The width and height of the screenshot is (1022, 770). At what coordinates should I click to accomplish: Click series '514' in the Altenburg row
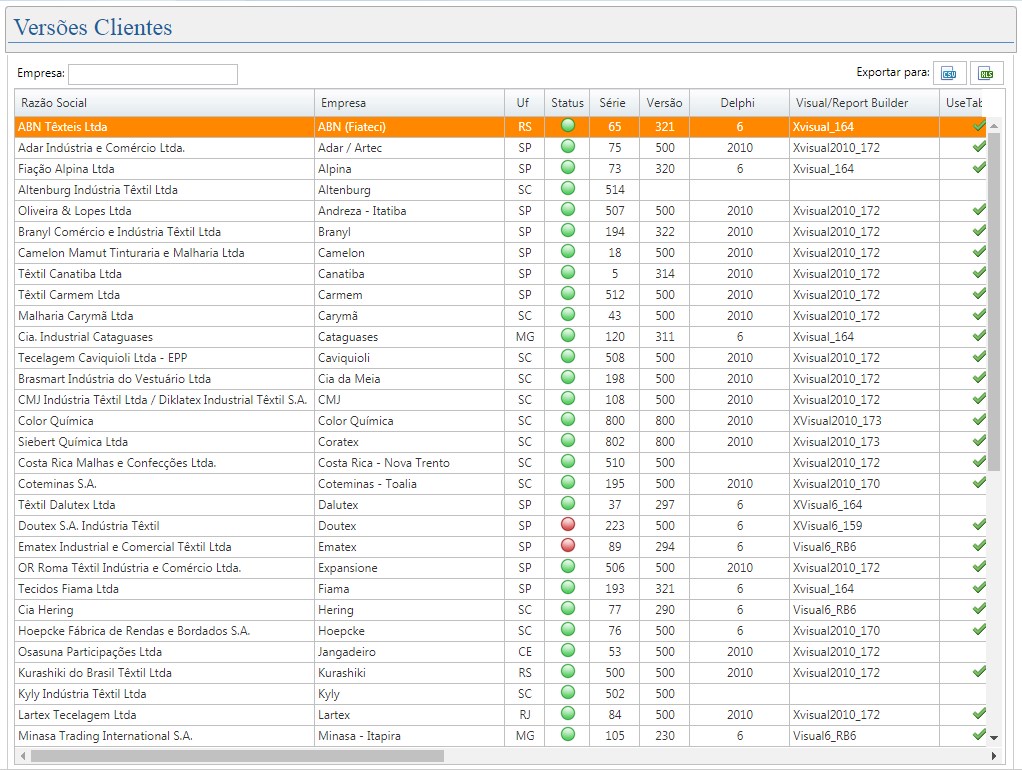tap(615, 190)
